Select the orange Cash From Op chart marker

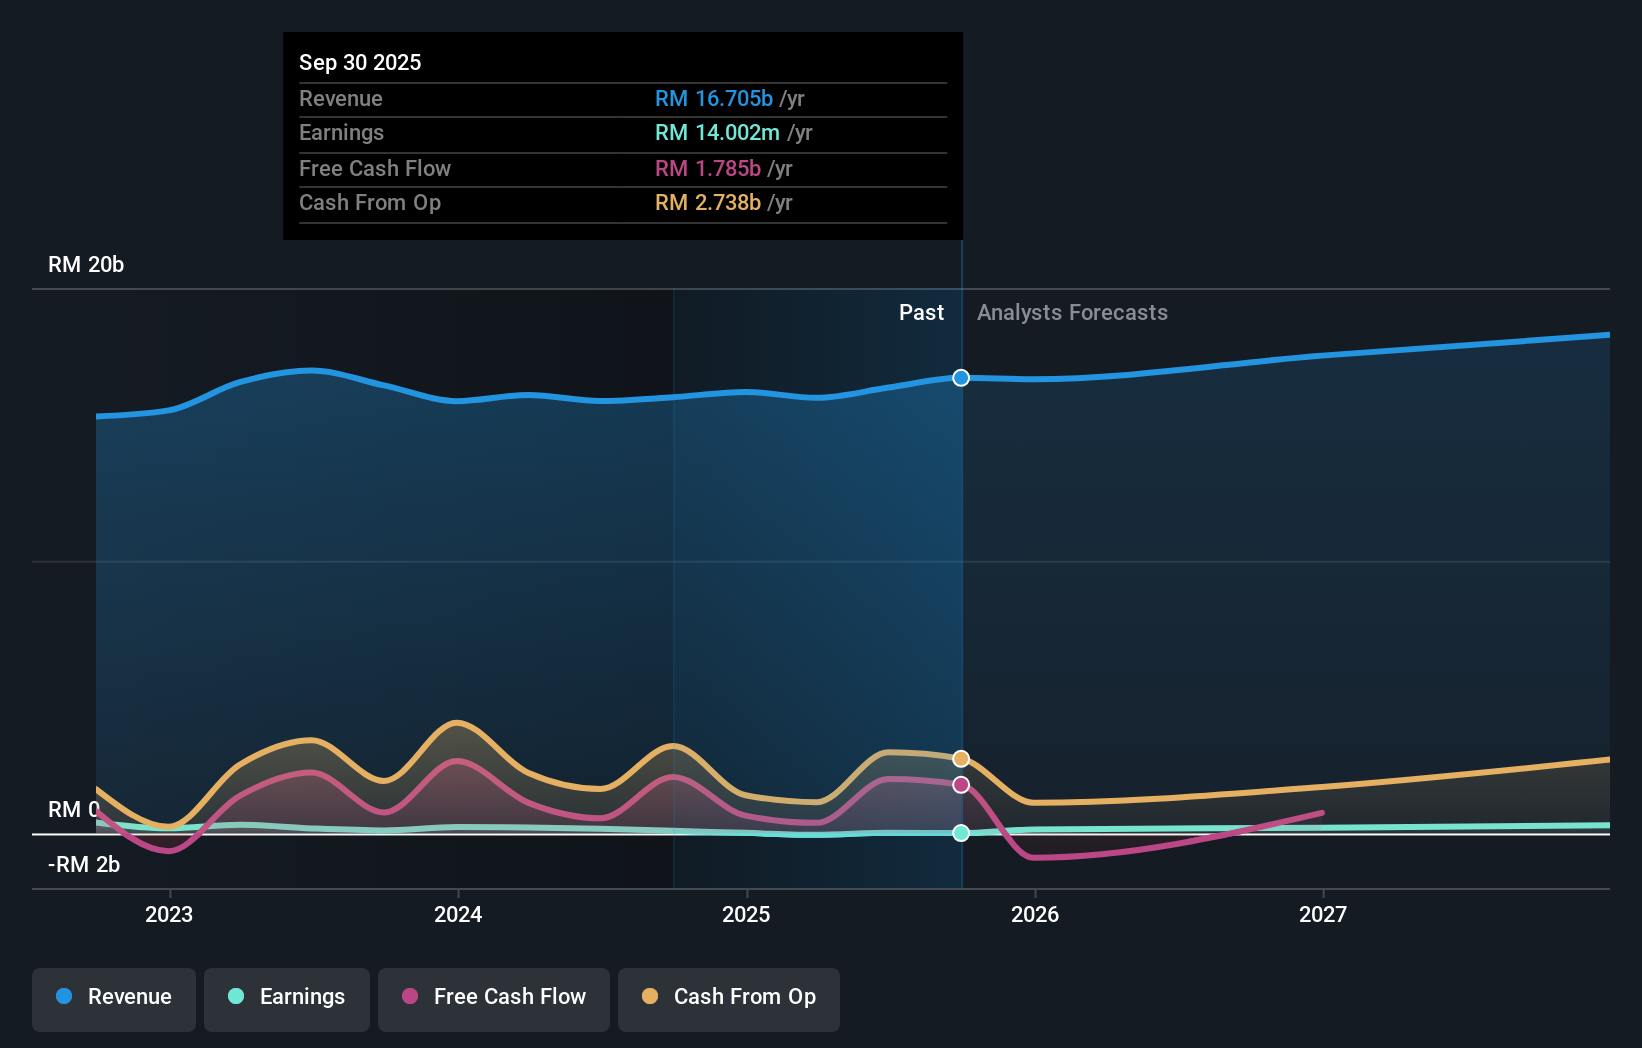click(961, 758)
